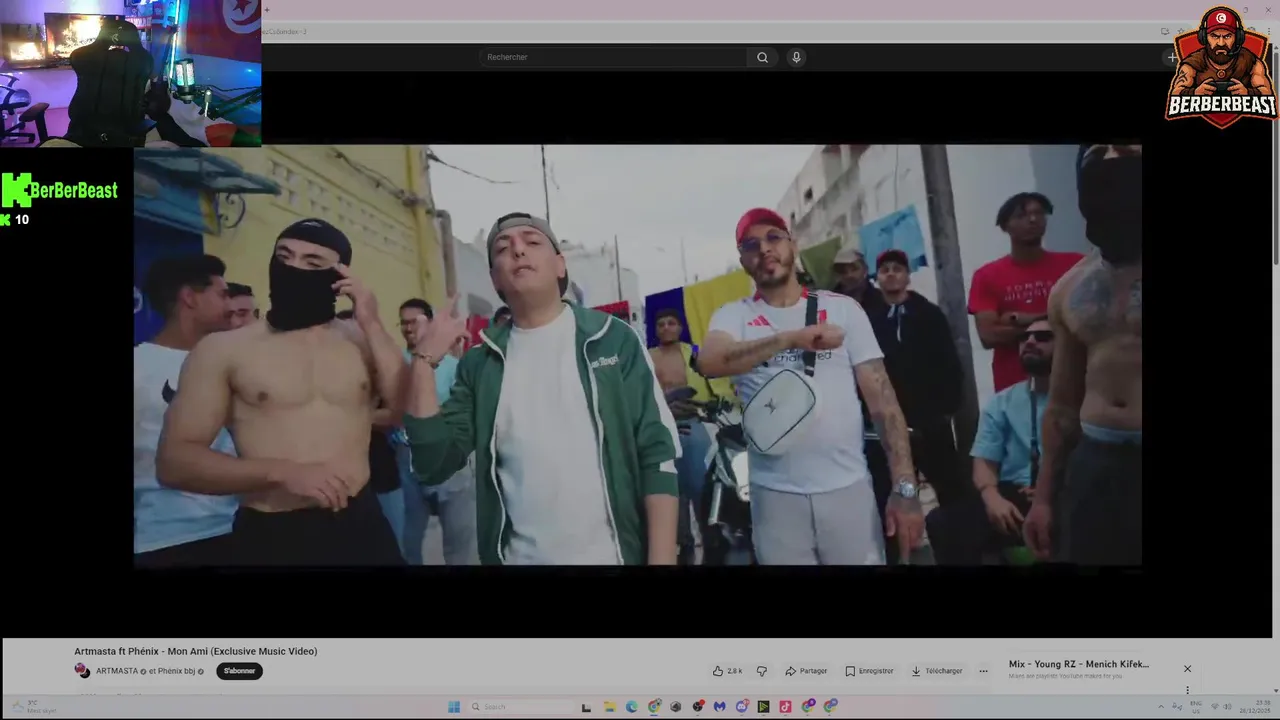
Task: Open File Explorer from the taskbar
Action: pyautogui.click(x=610, y=707)
